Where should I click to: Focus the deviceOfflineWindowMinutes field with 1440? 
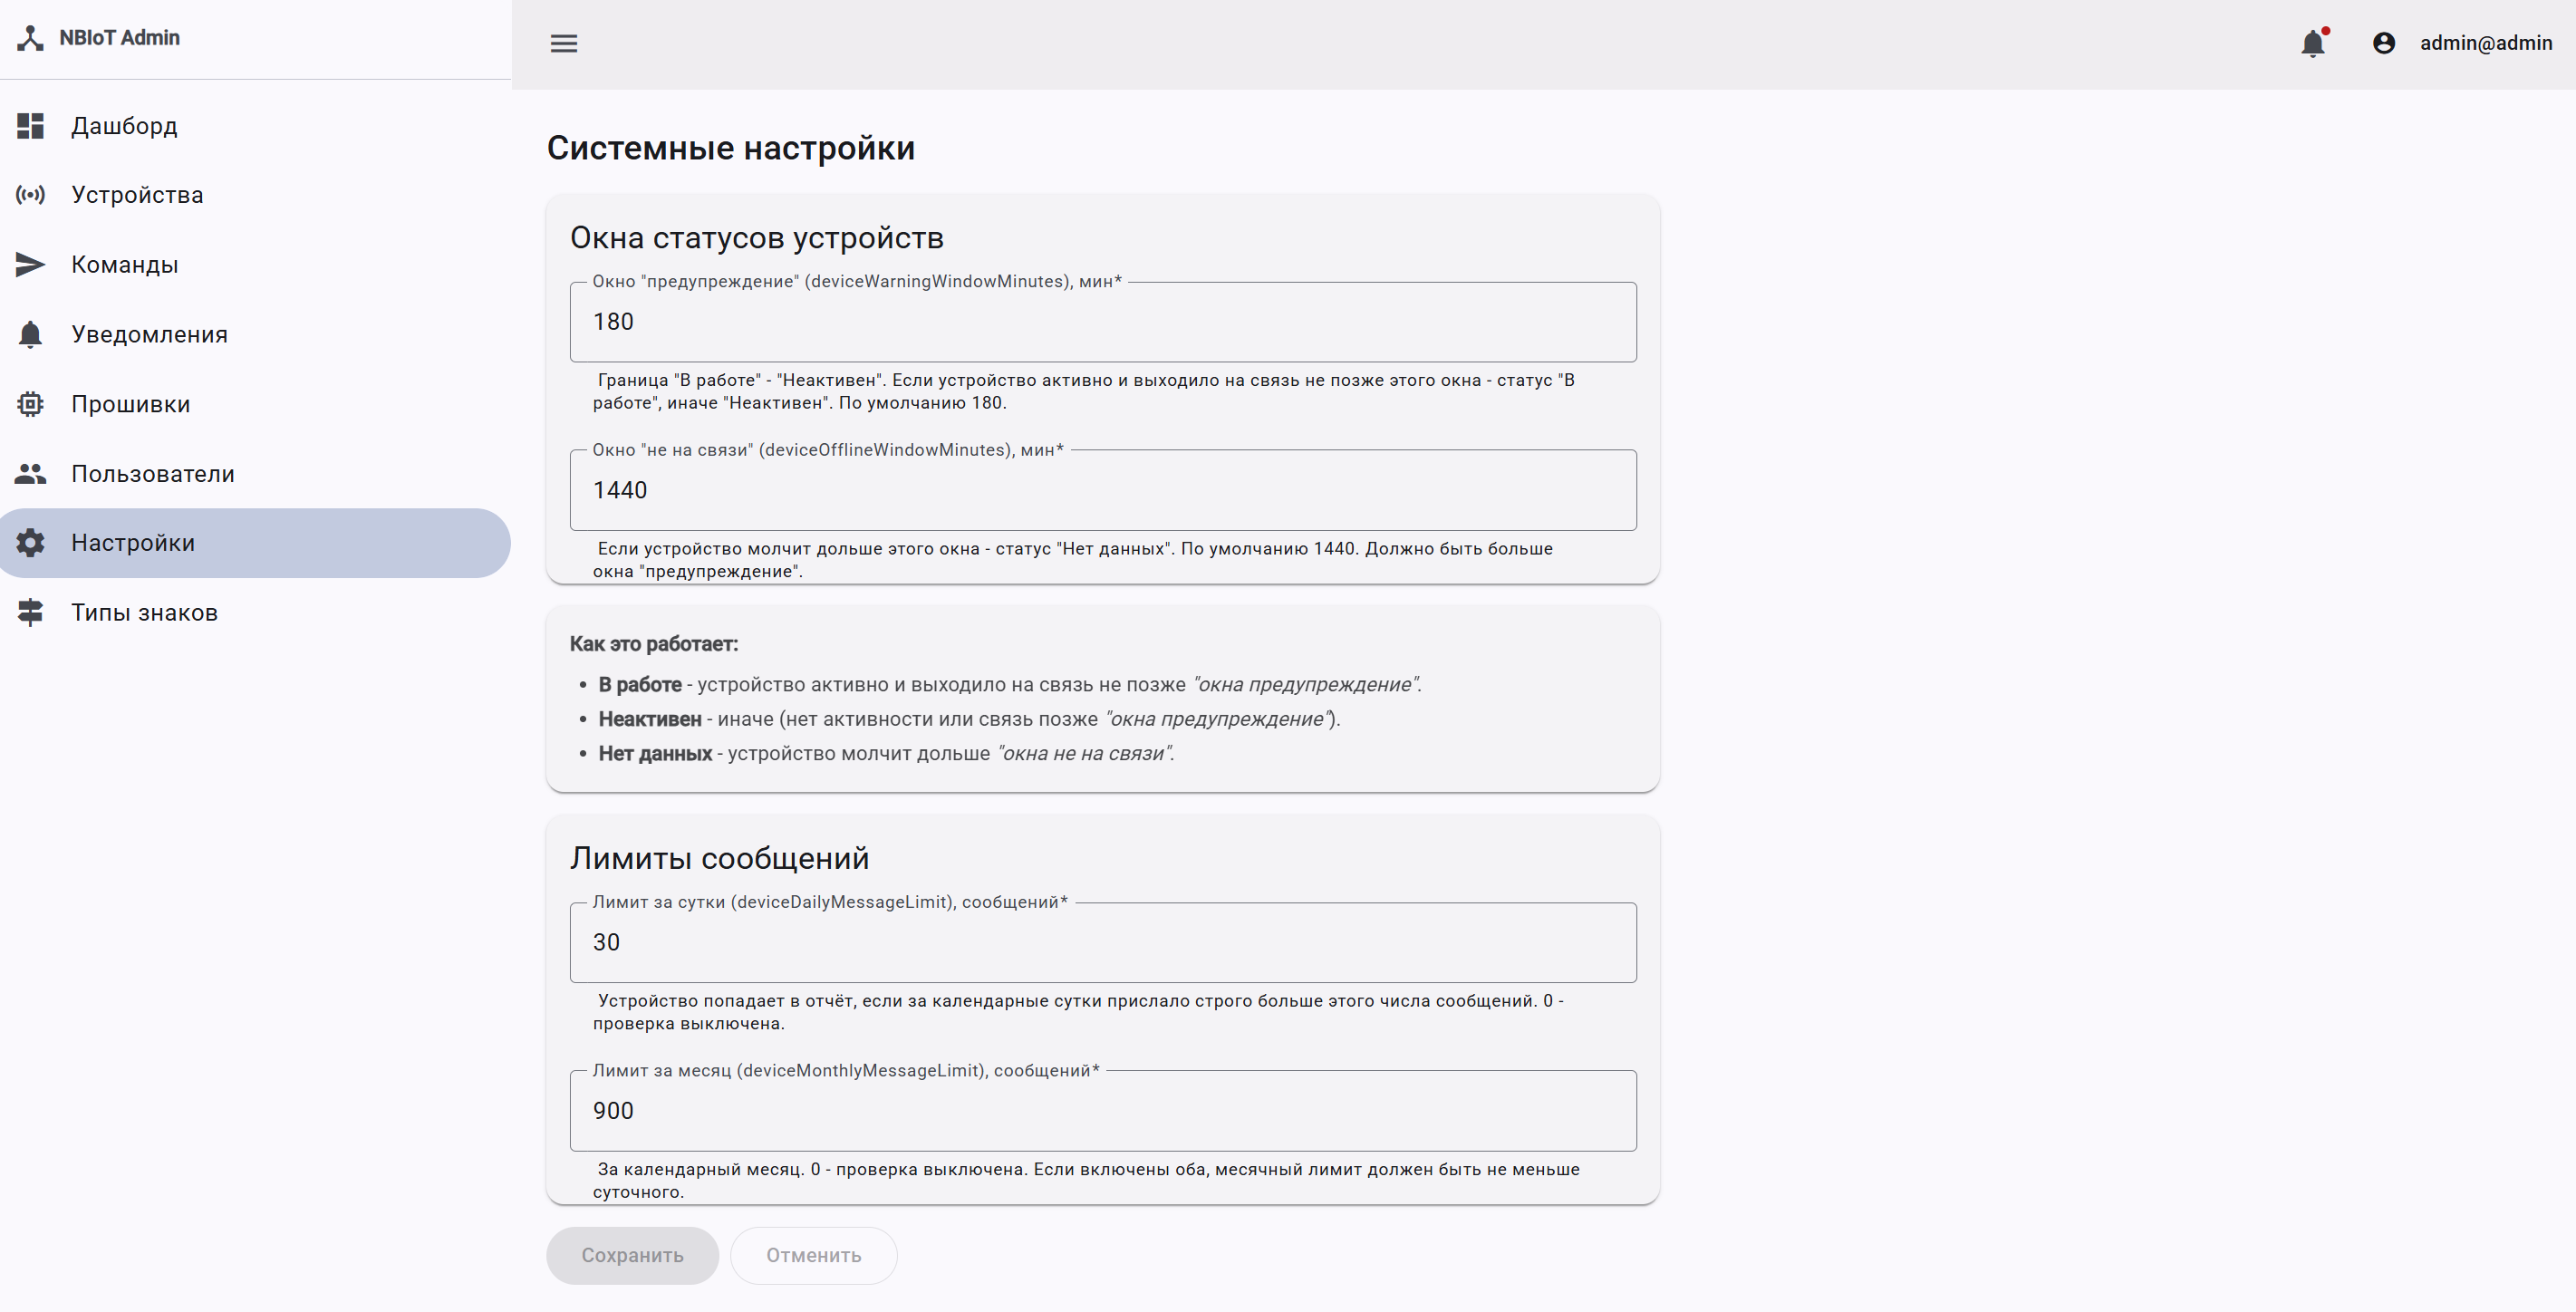tap(1103, 490)
